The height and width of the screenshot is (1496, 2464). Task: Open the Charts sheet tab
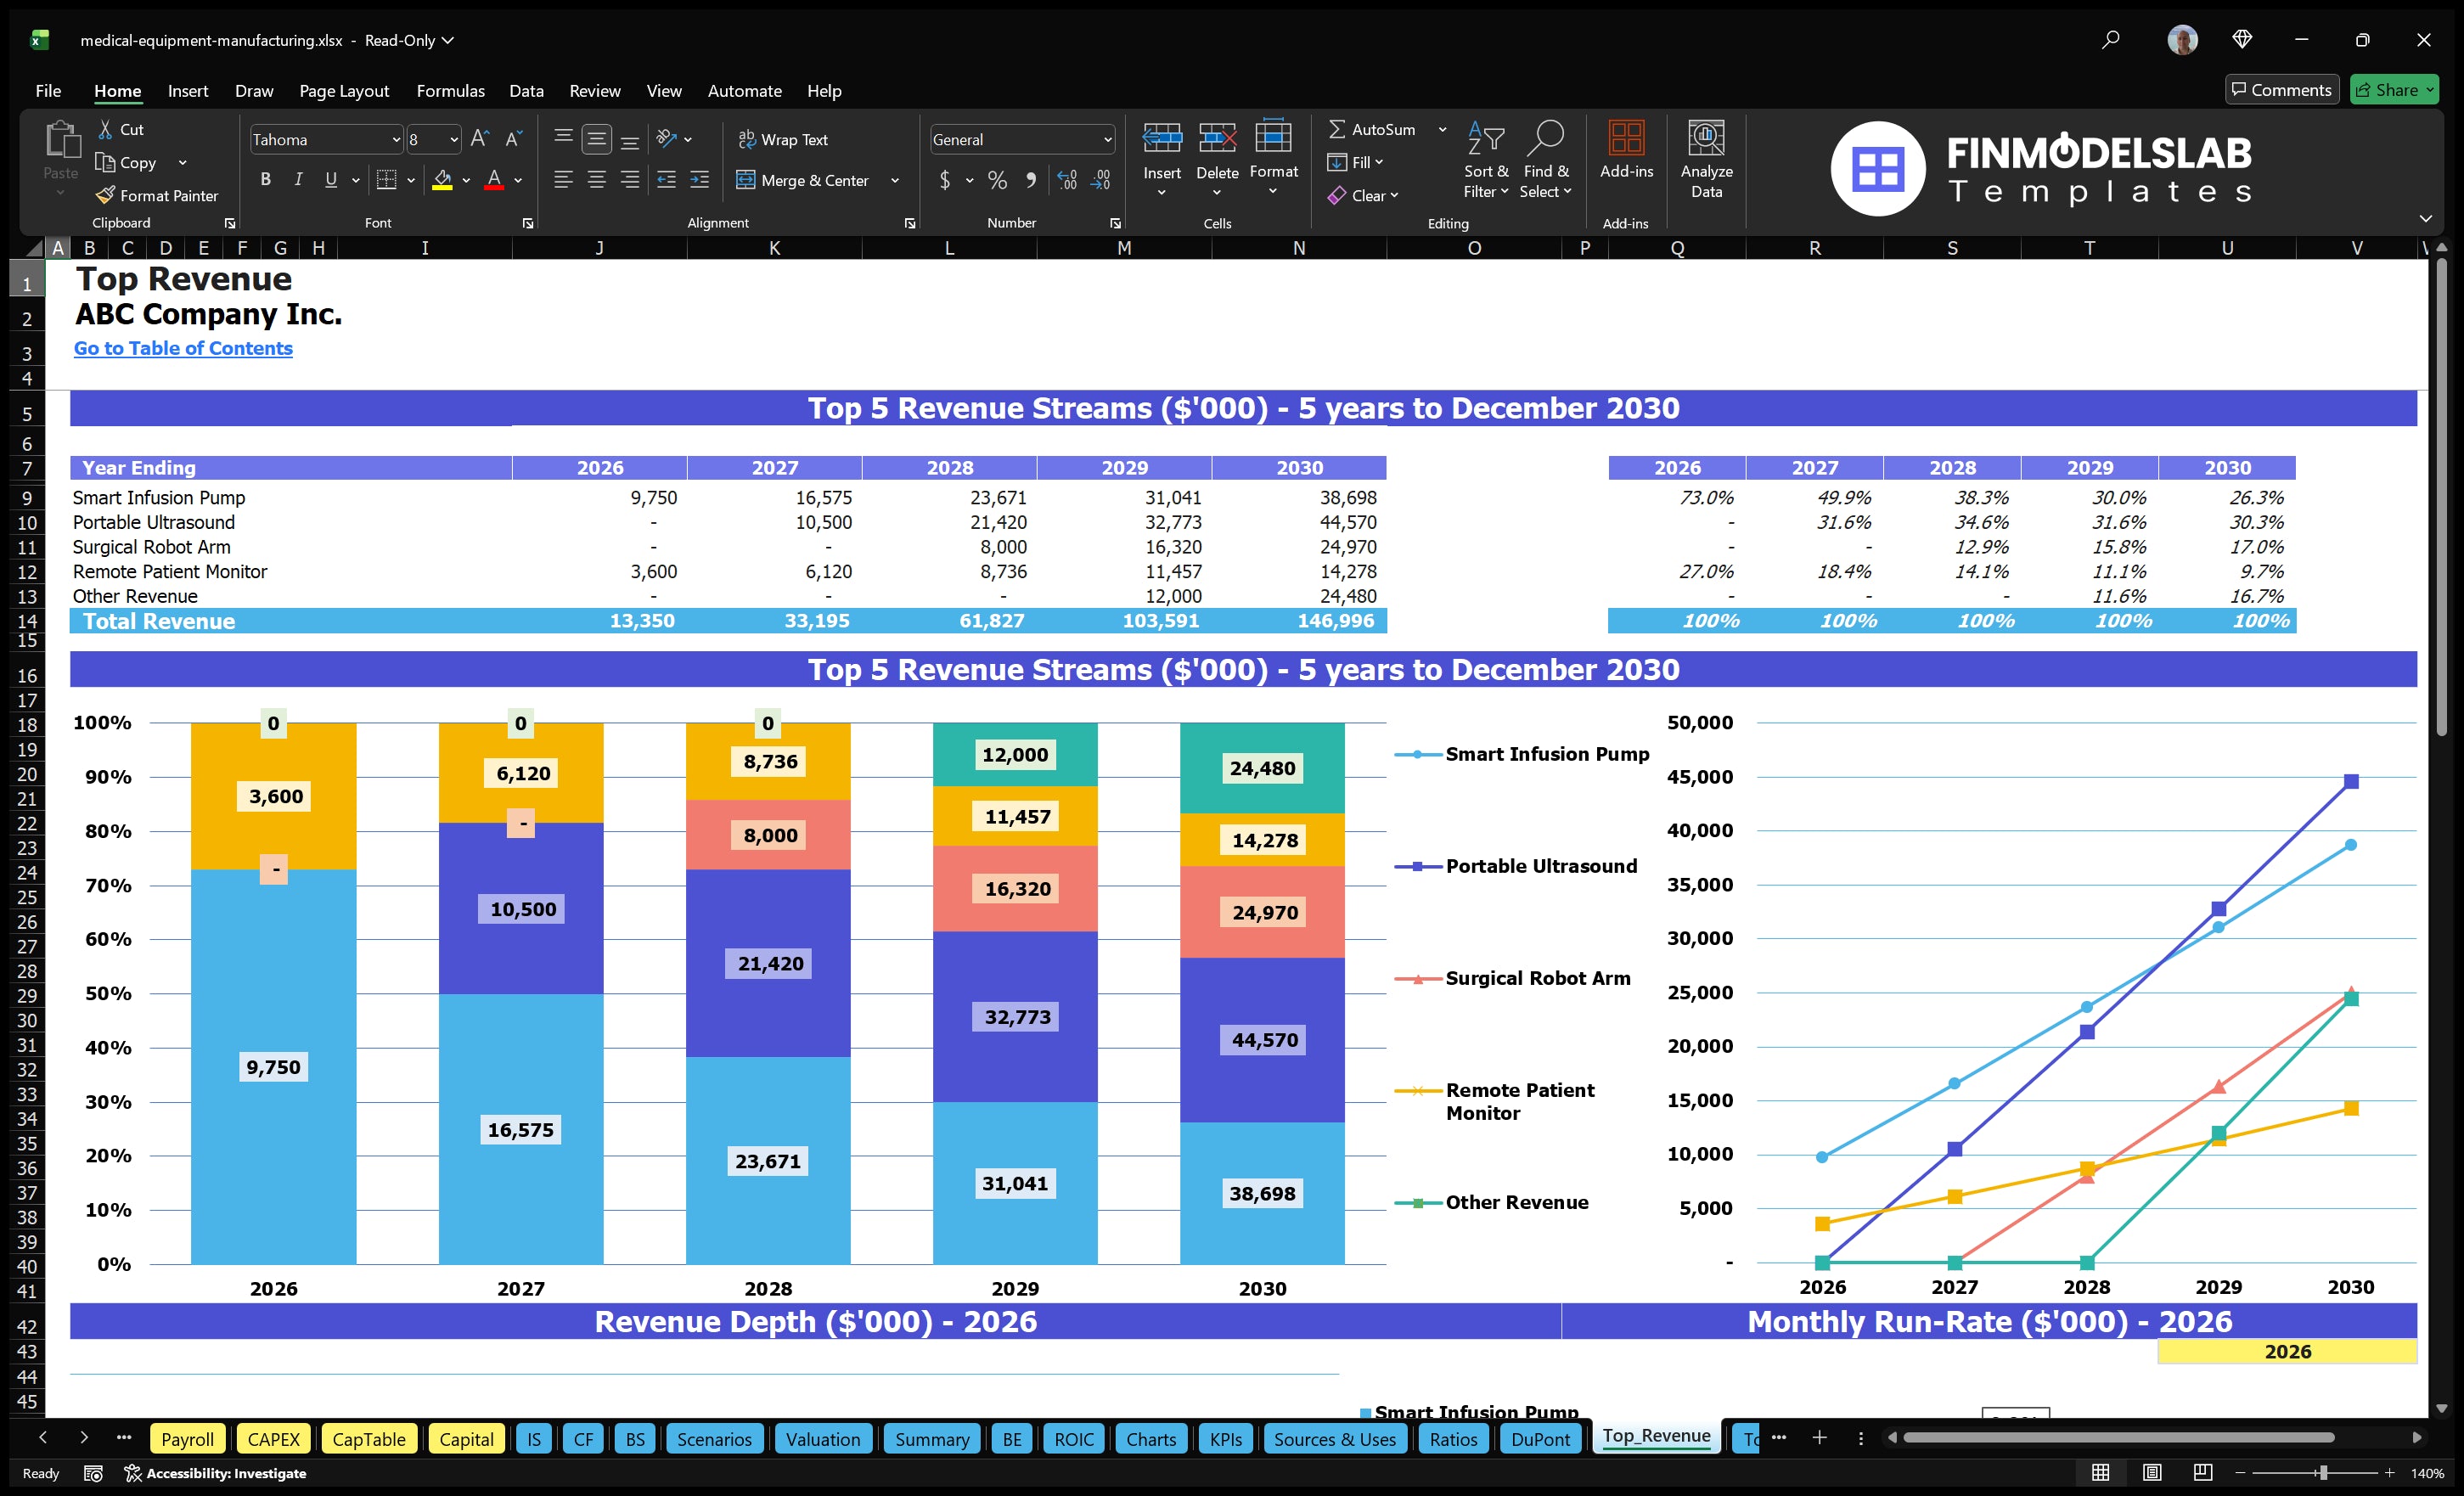(x=1150, y=1438)
